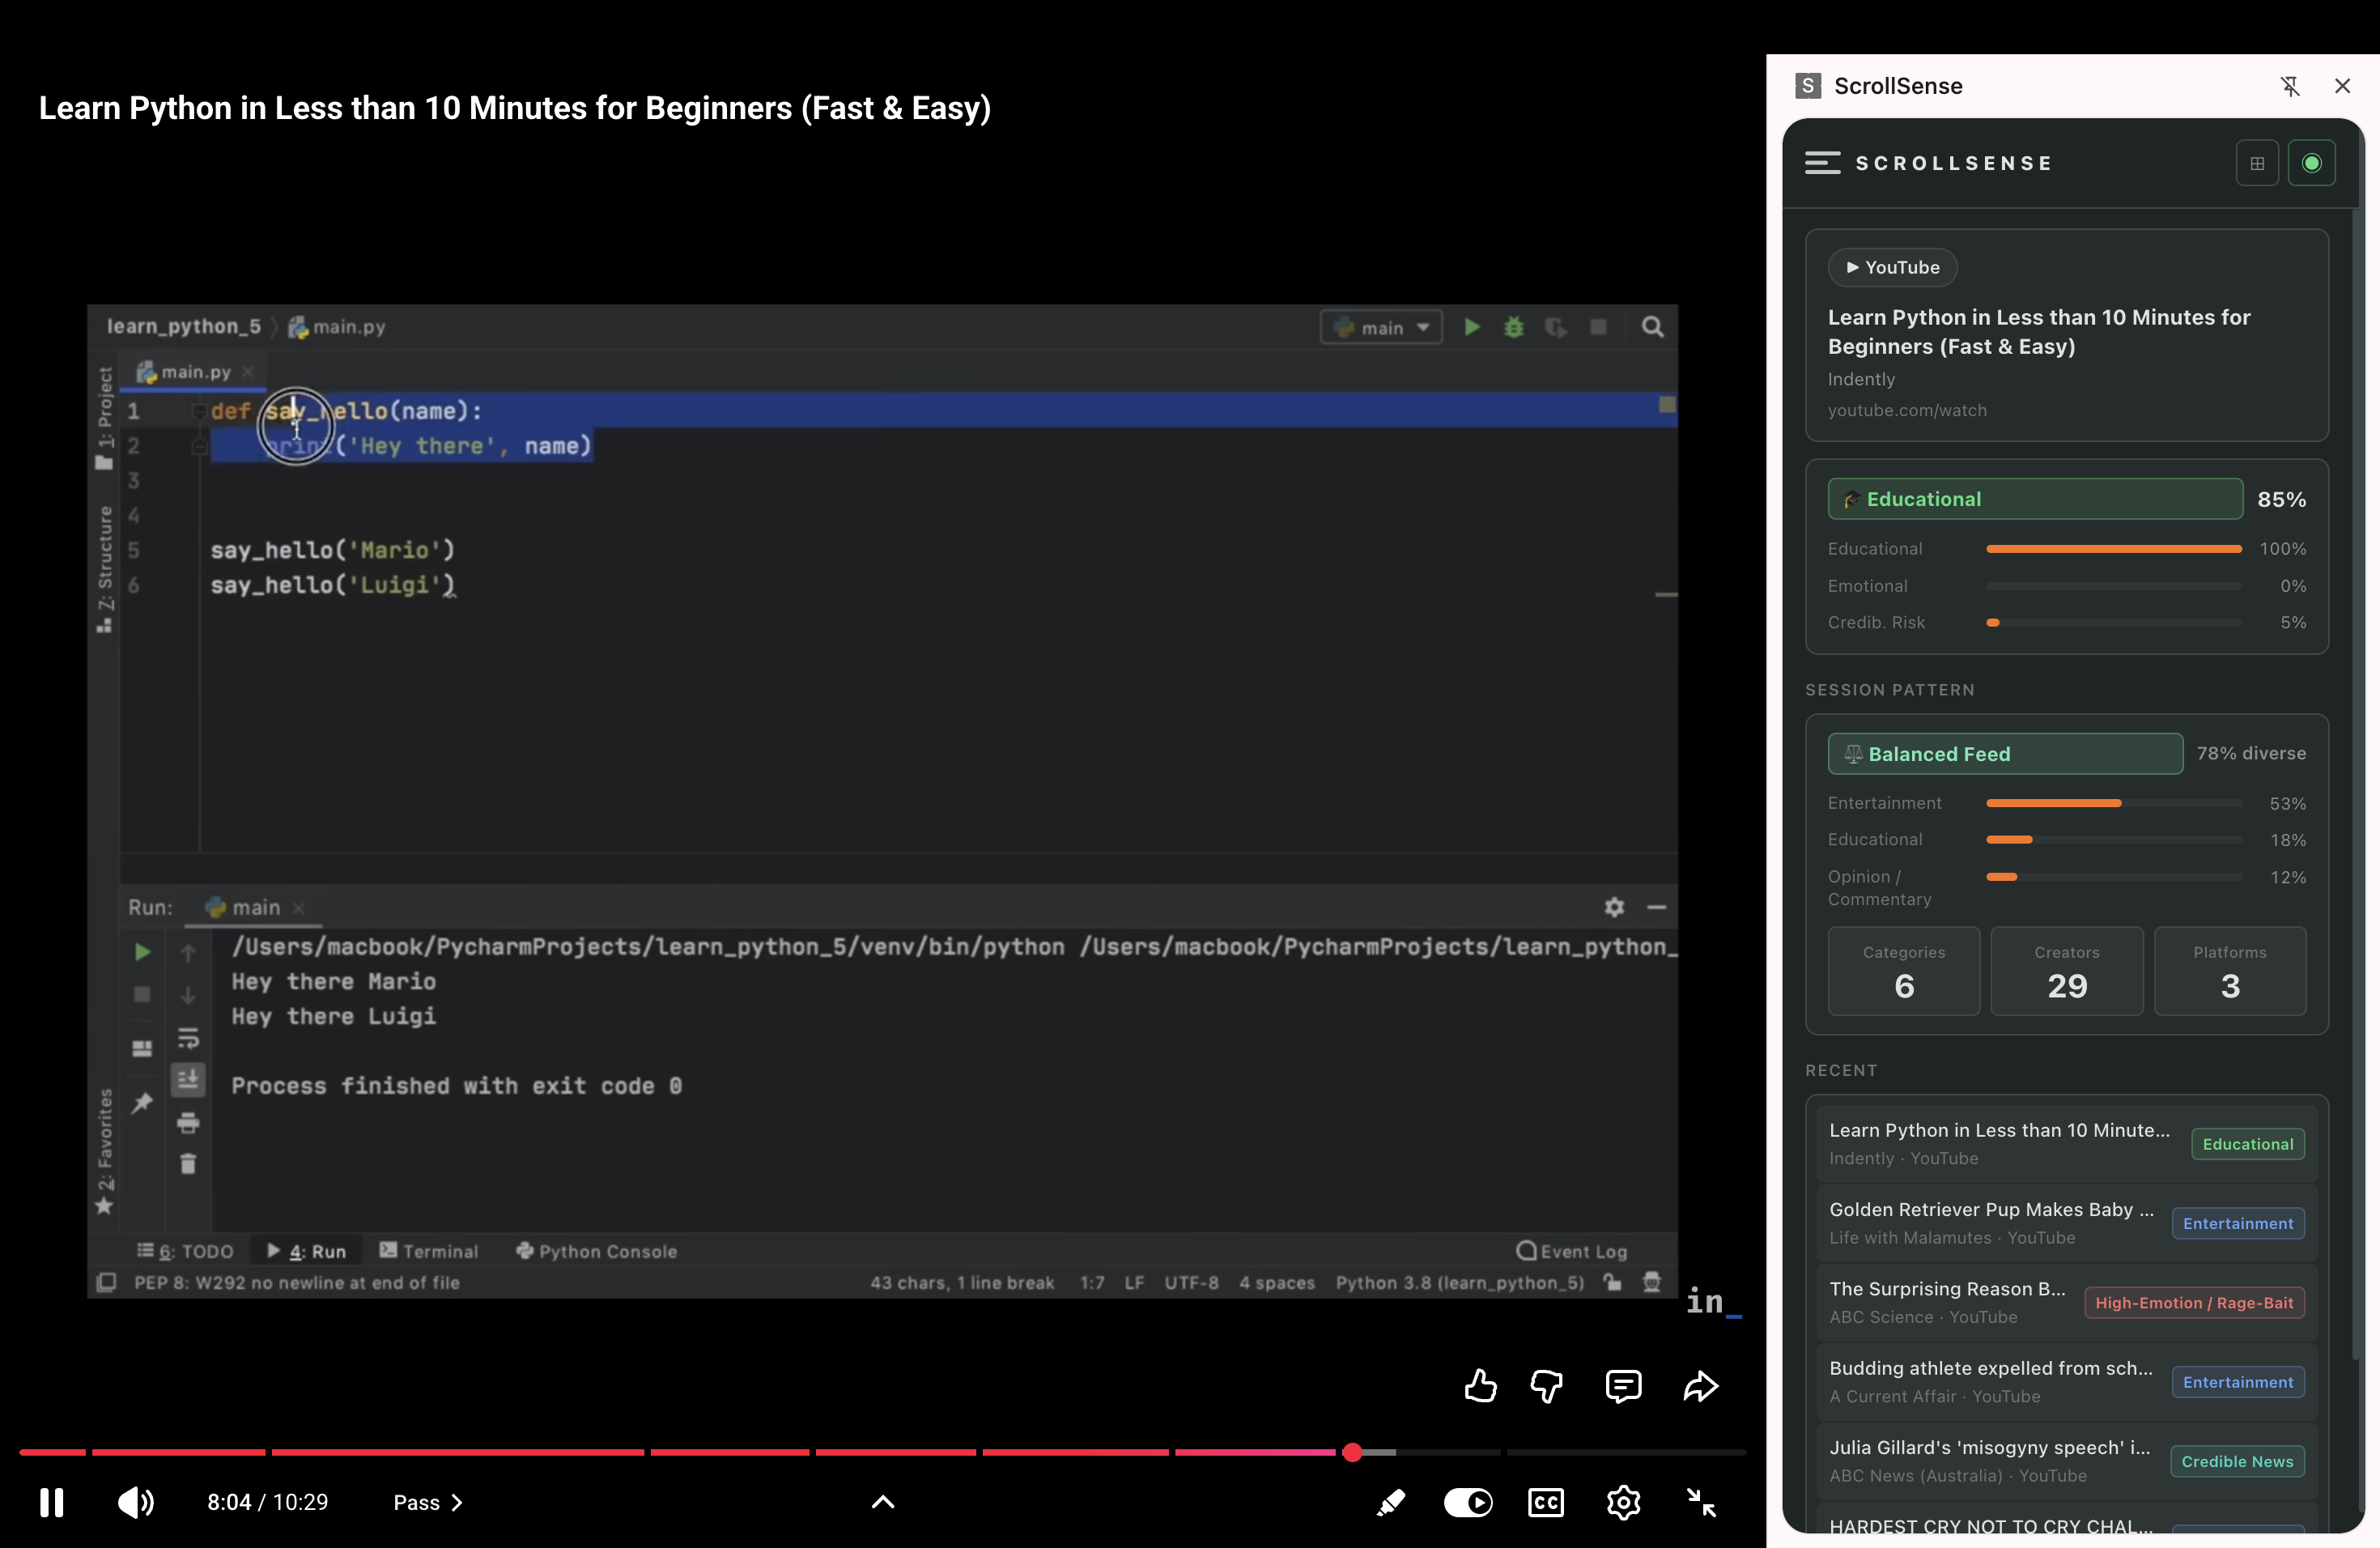Exit fullscreen with the collapse arrows icon
The image size is (2380, 1548).
point(1700,1502)
